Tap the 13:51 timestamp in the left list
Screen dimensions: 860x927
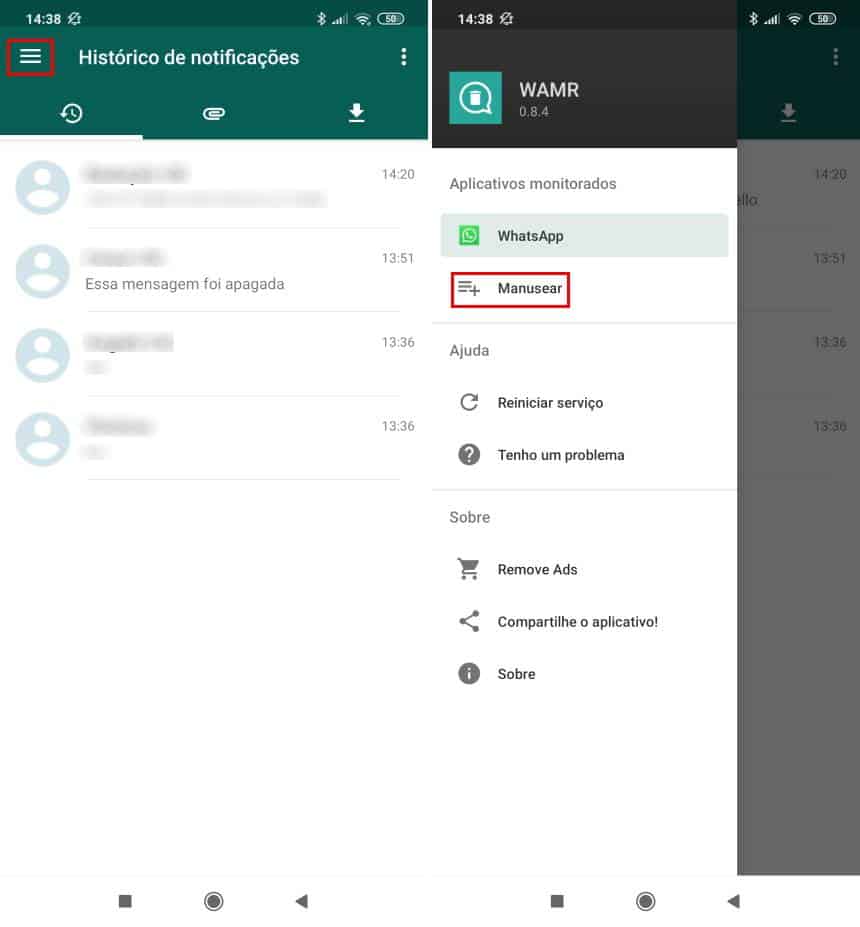click(x=398, y=258)
